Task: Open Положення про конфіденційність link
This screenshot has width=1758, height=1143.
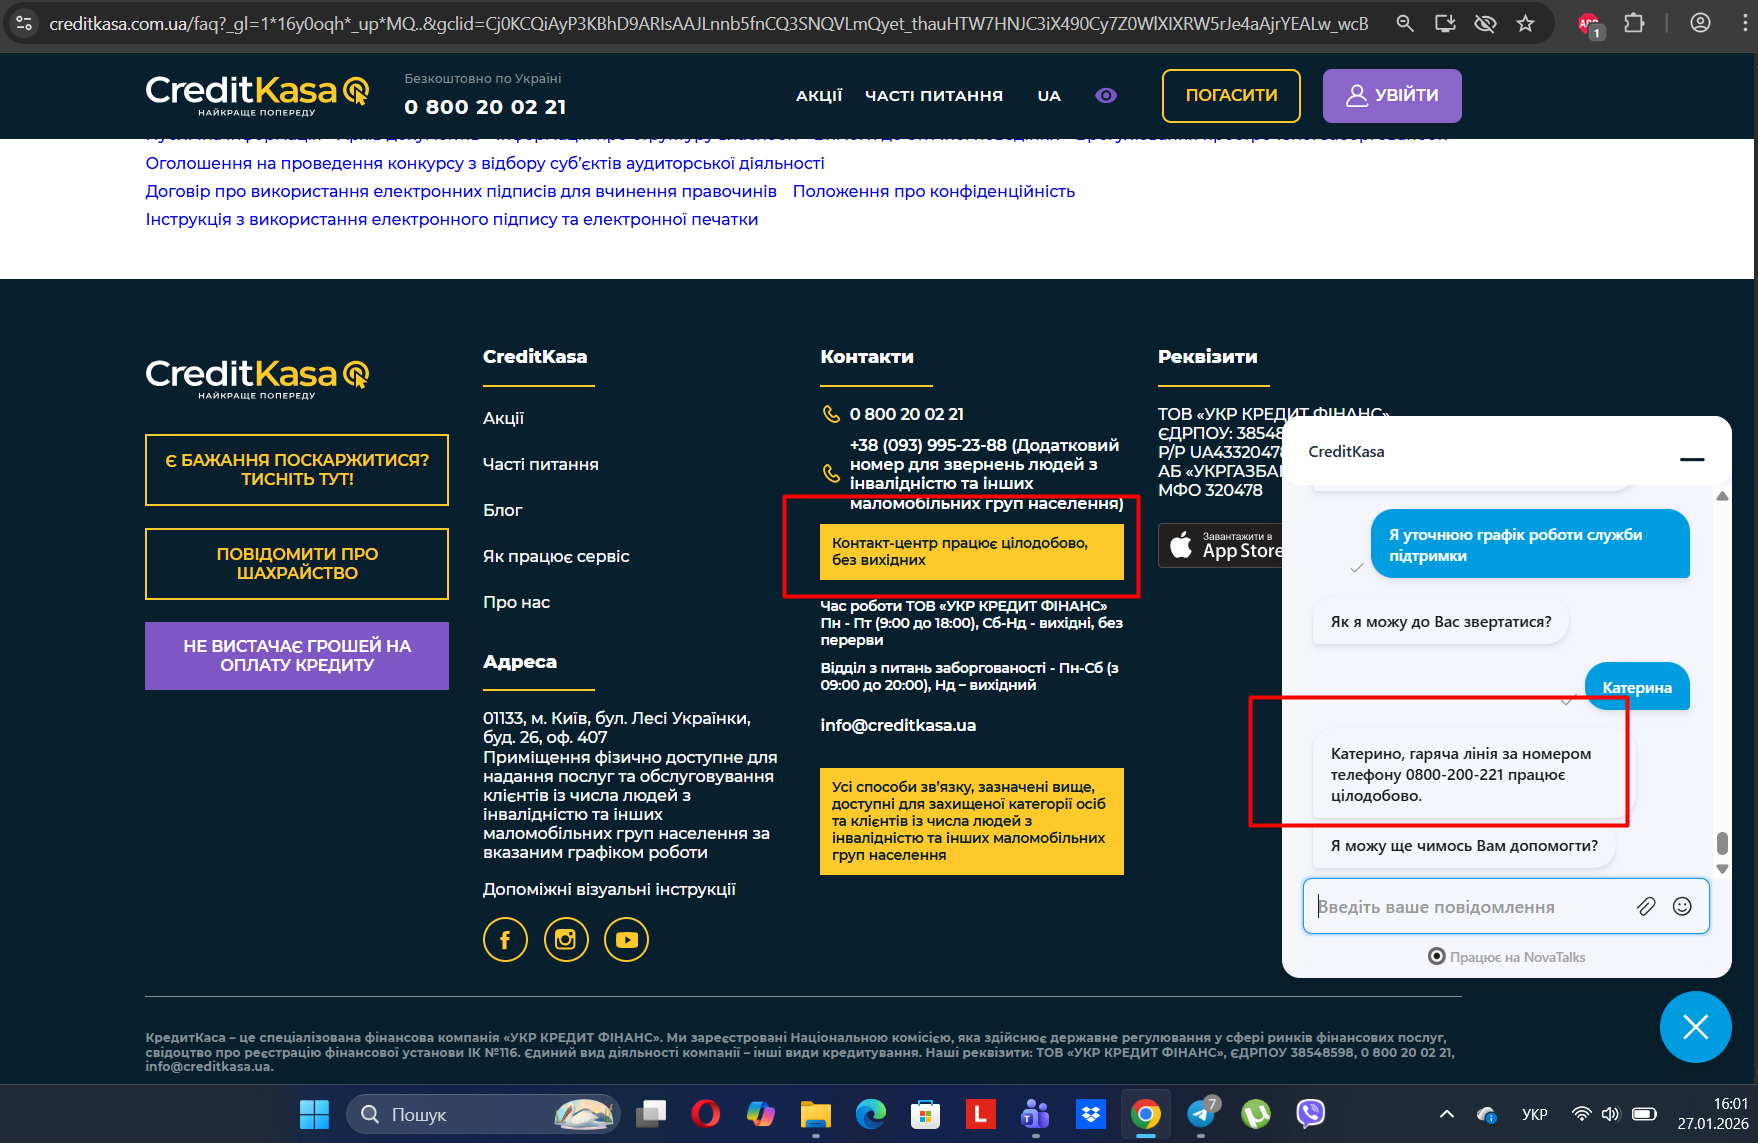Action: click(934, 191)
